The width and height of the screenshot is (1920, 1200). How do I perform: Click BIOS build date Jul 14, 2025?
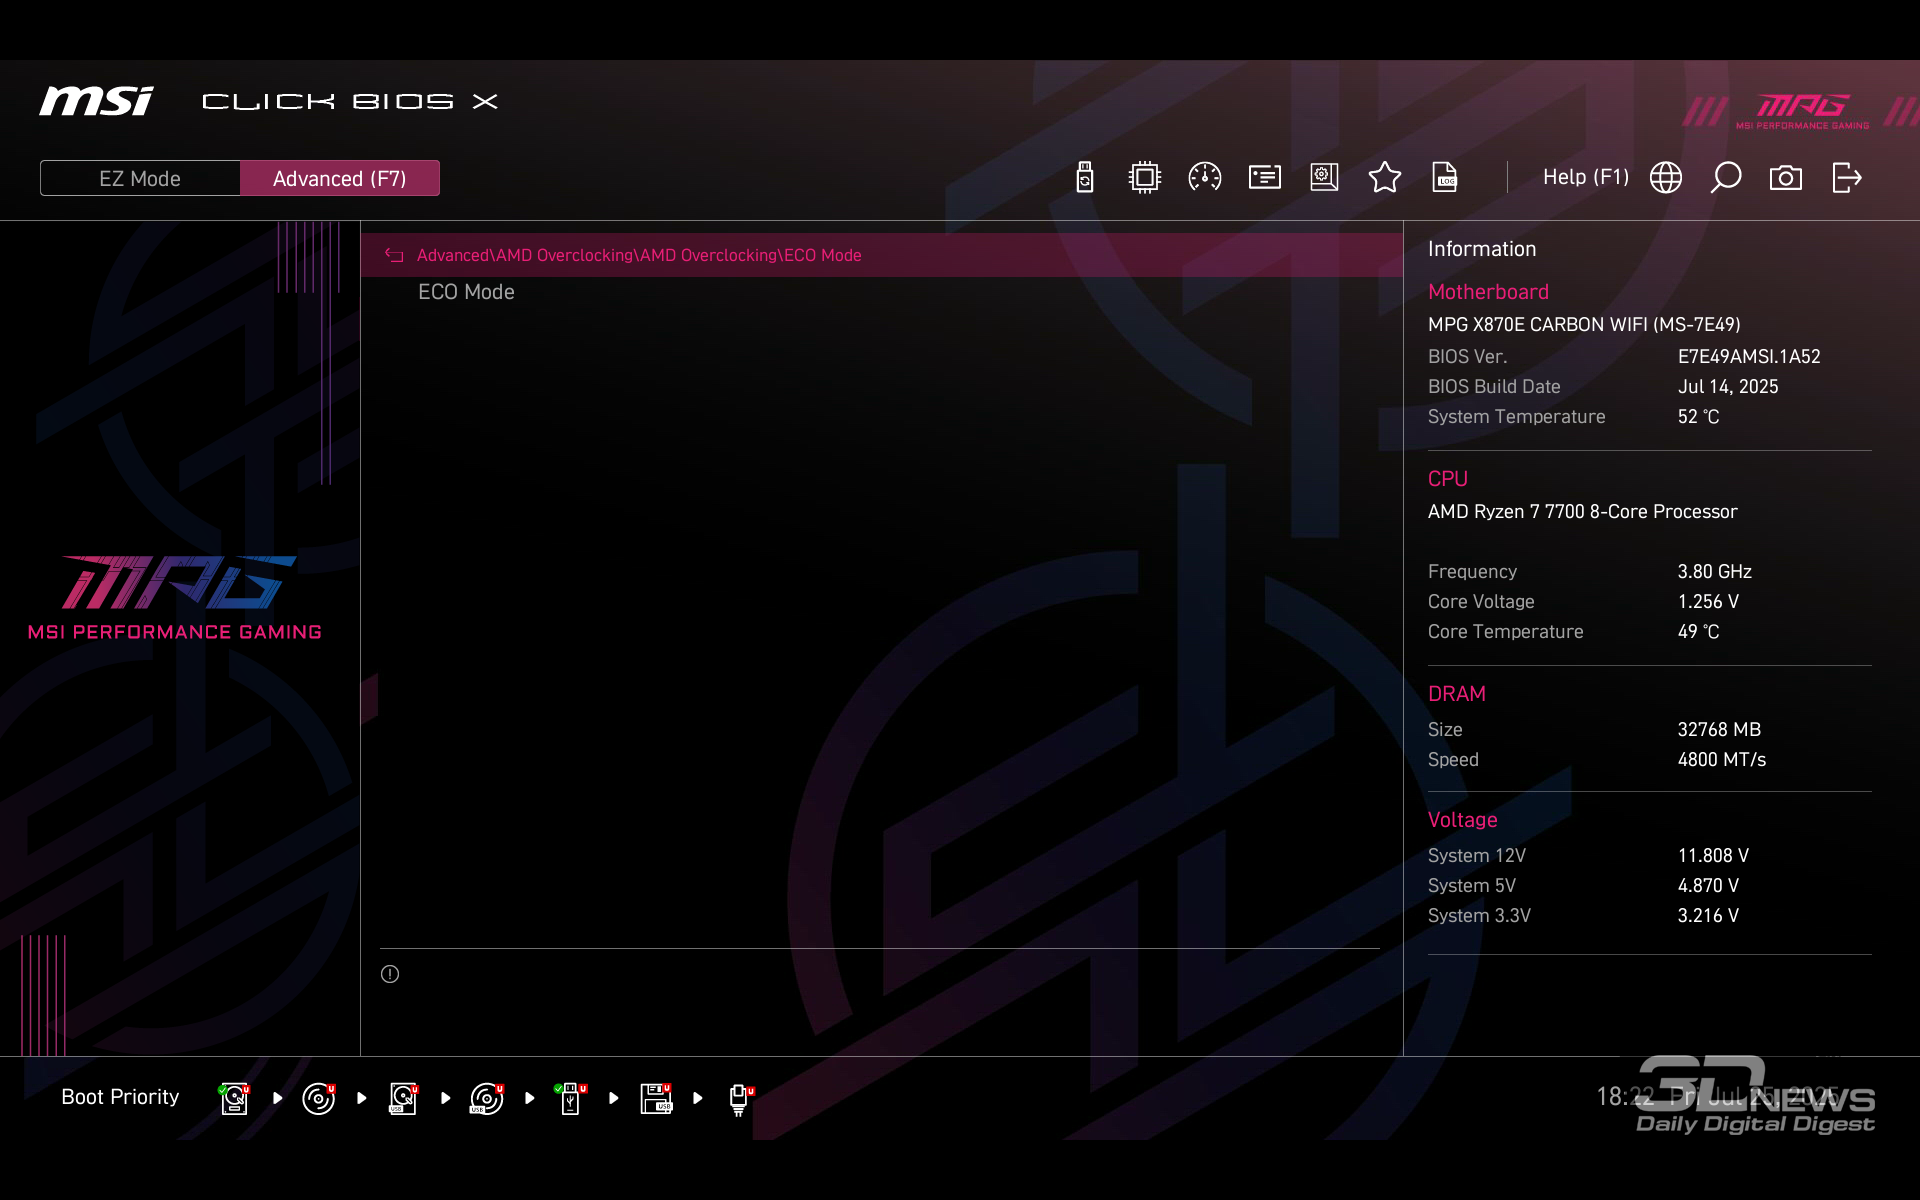click(x=1728, y=387)
